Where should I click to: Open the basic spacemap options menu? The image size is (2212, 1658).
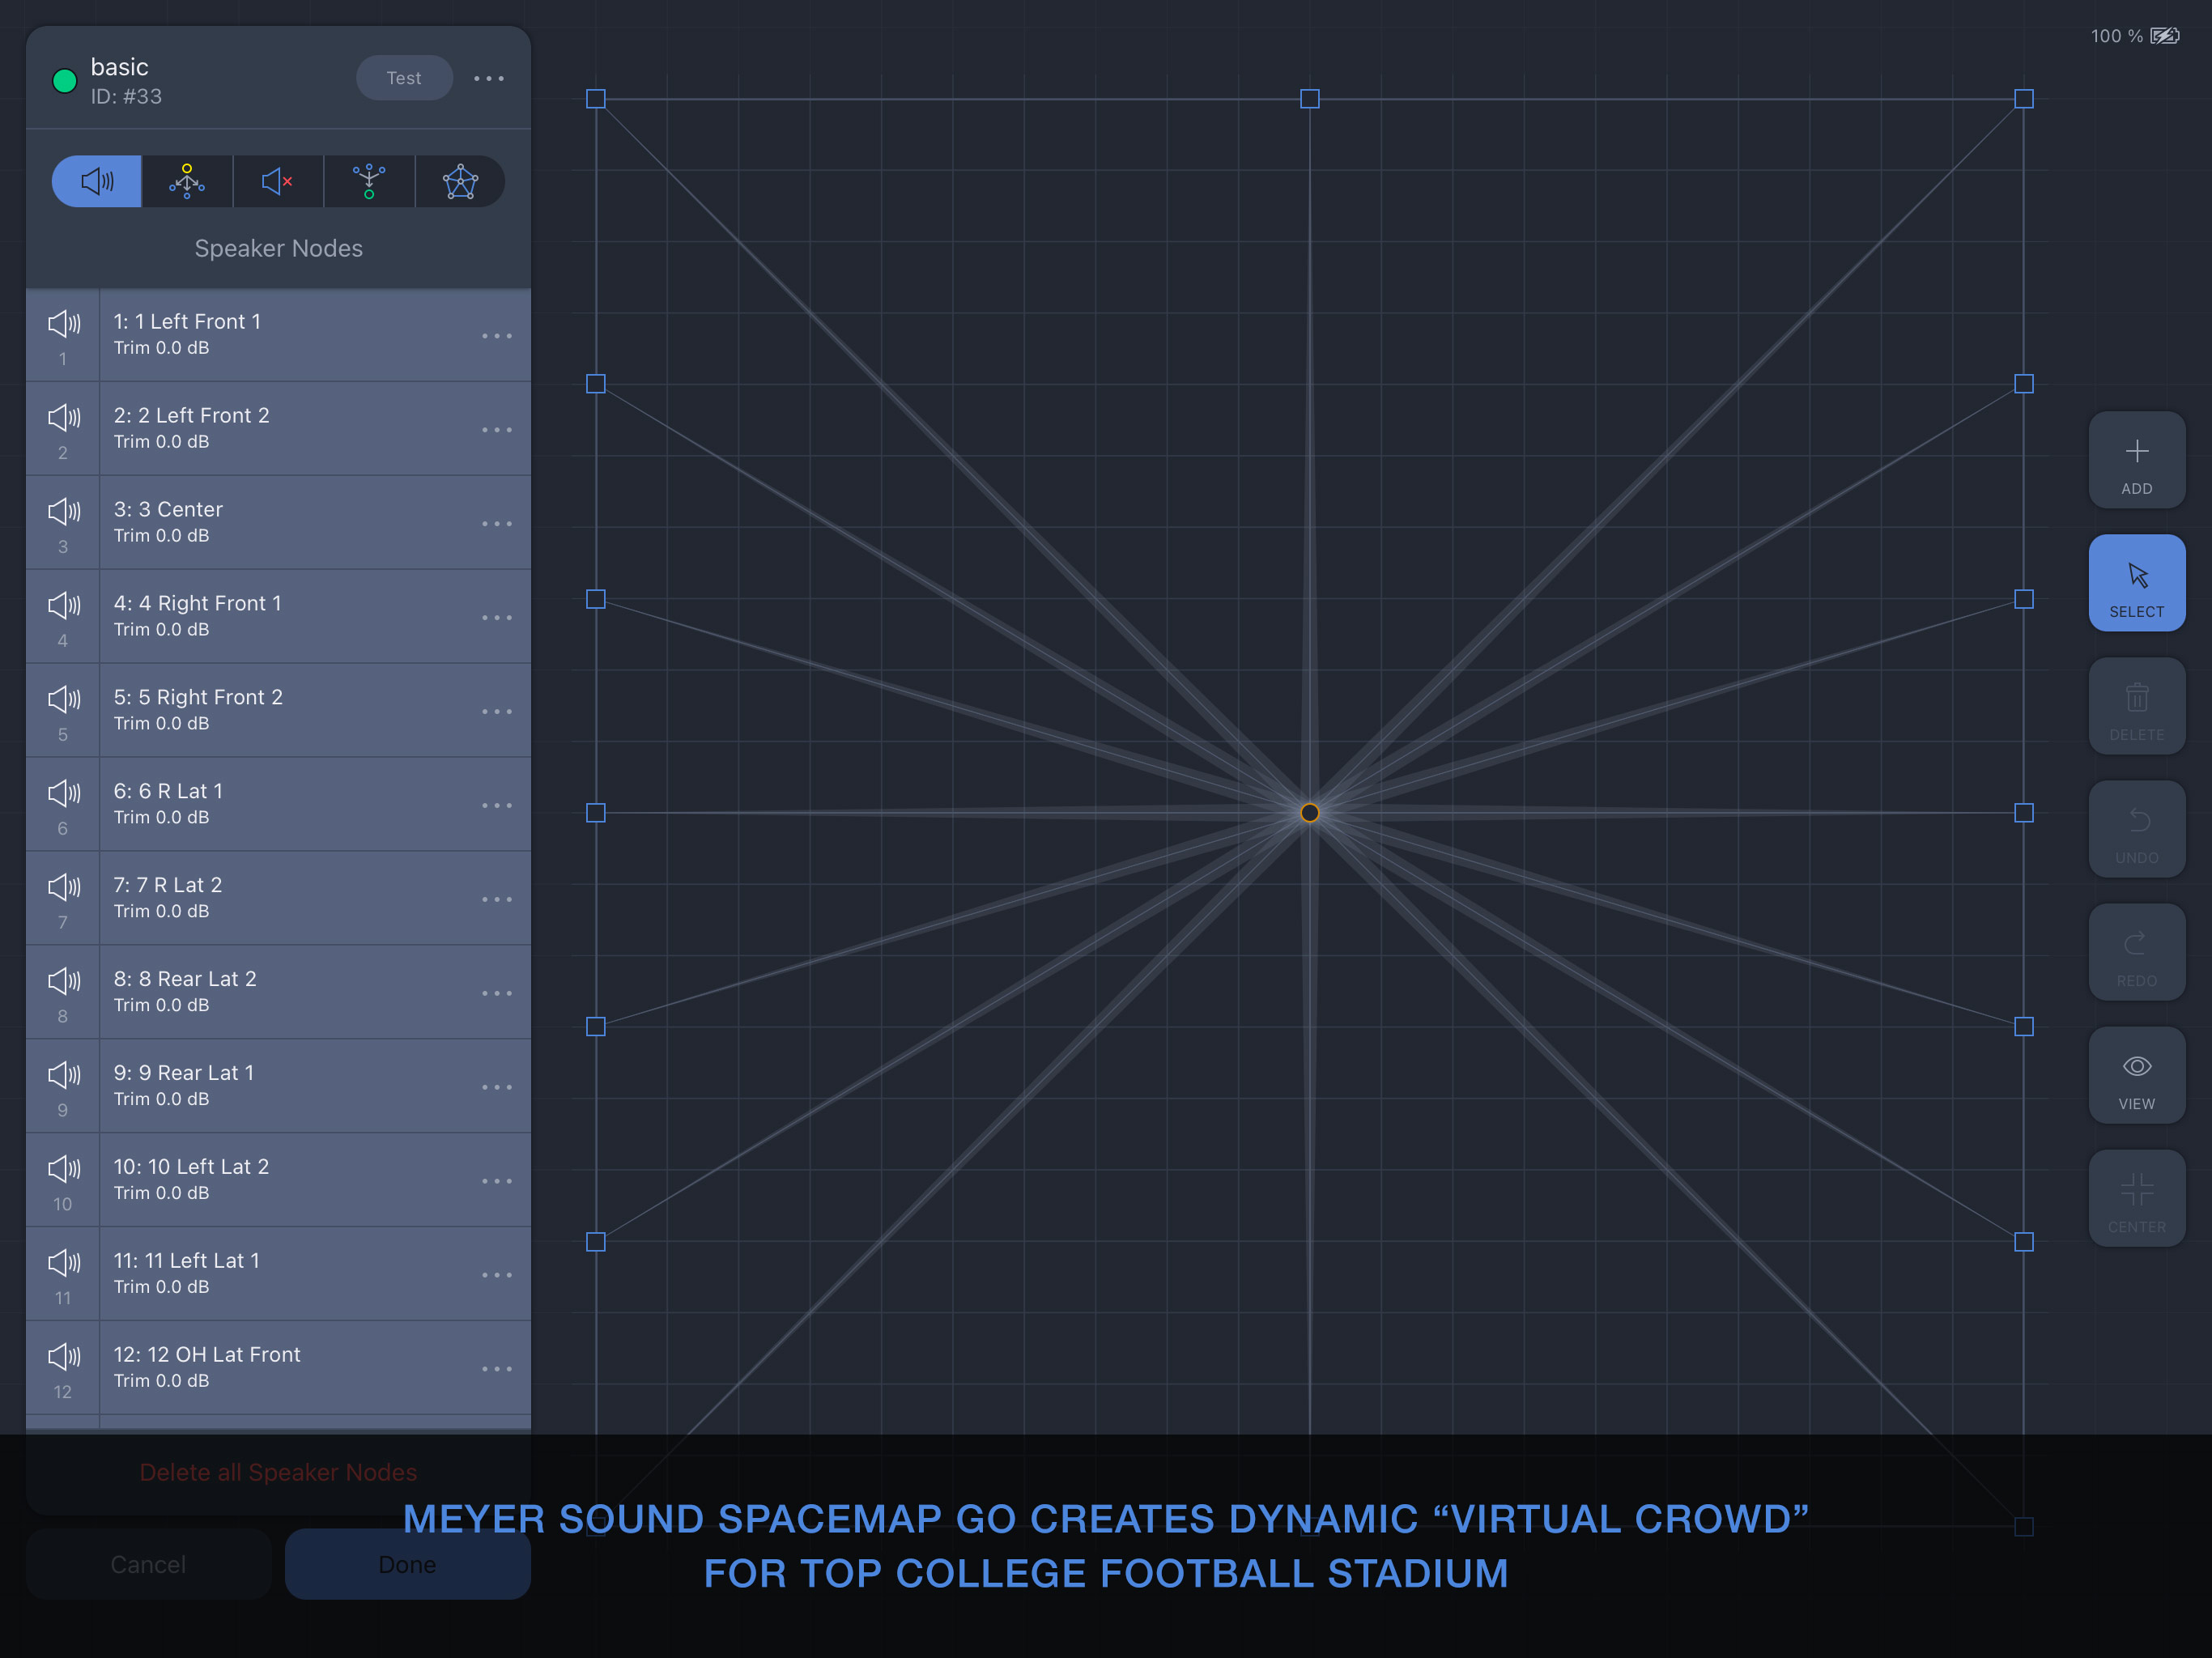click(489, 78)
